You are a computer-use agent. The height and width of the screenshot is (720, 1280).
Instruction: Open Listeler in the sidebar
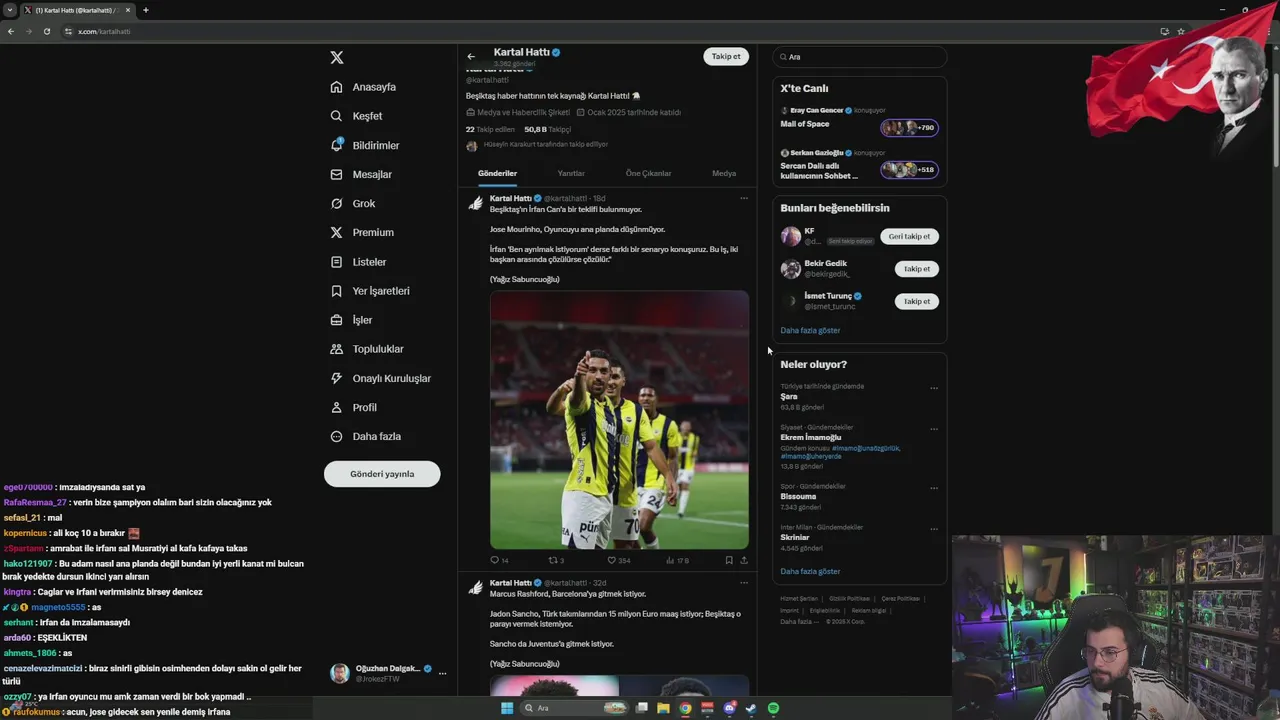pos(358,262)
